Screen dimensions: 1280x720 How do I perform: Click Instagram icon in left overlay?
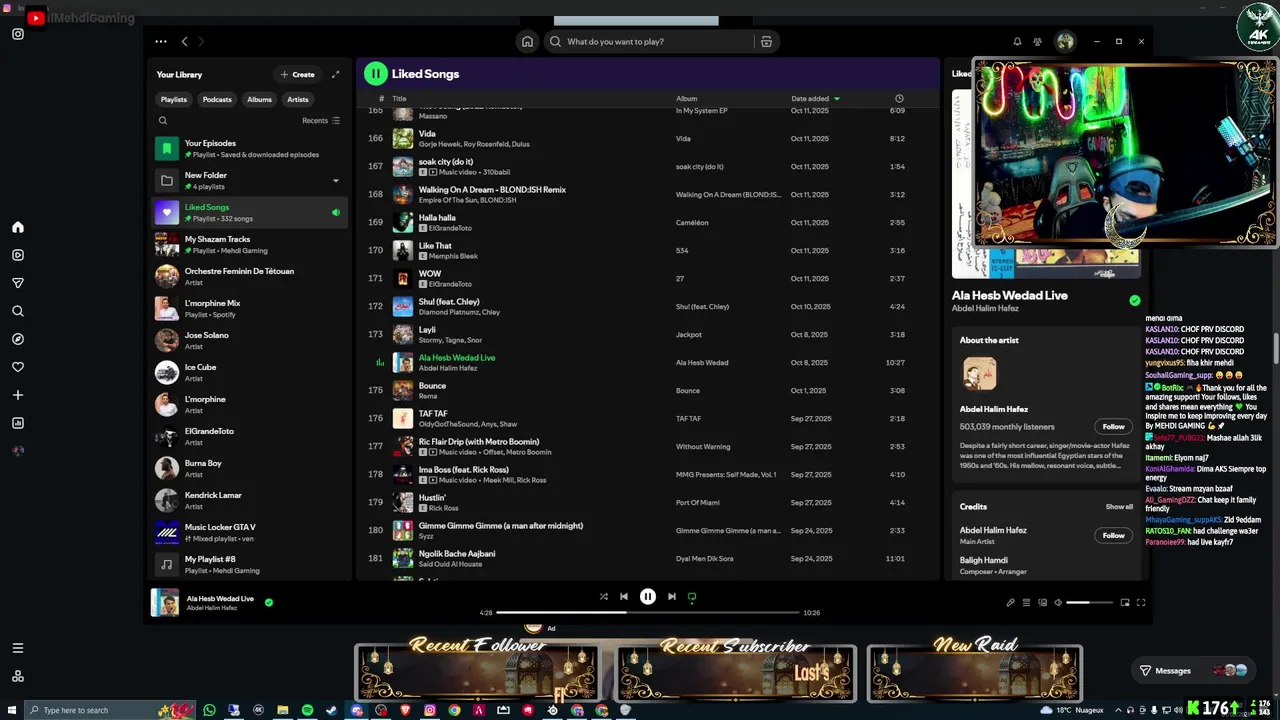click(x=18, y=34)
